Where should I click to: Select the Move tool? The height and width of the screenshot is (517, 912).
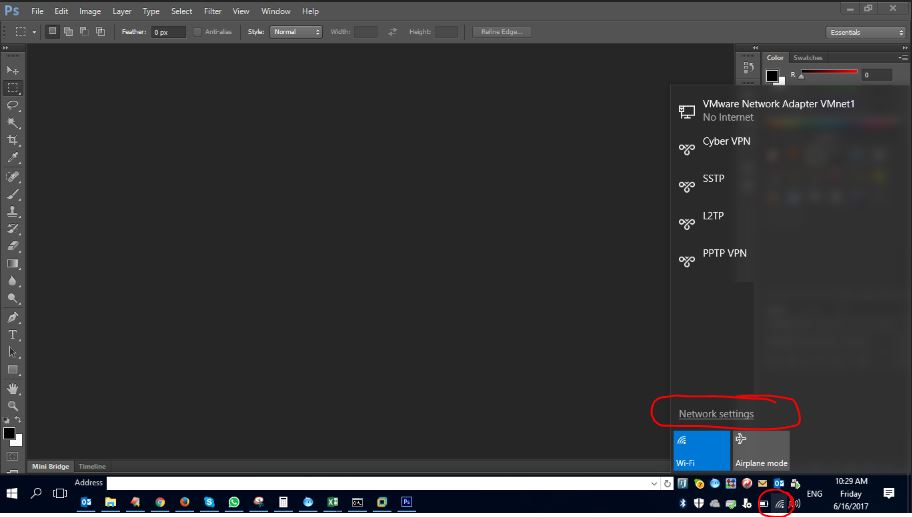tap(13, 70)
